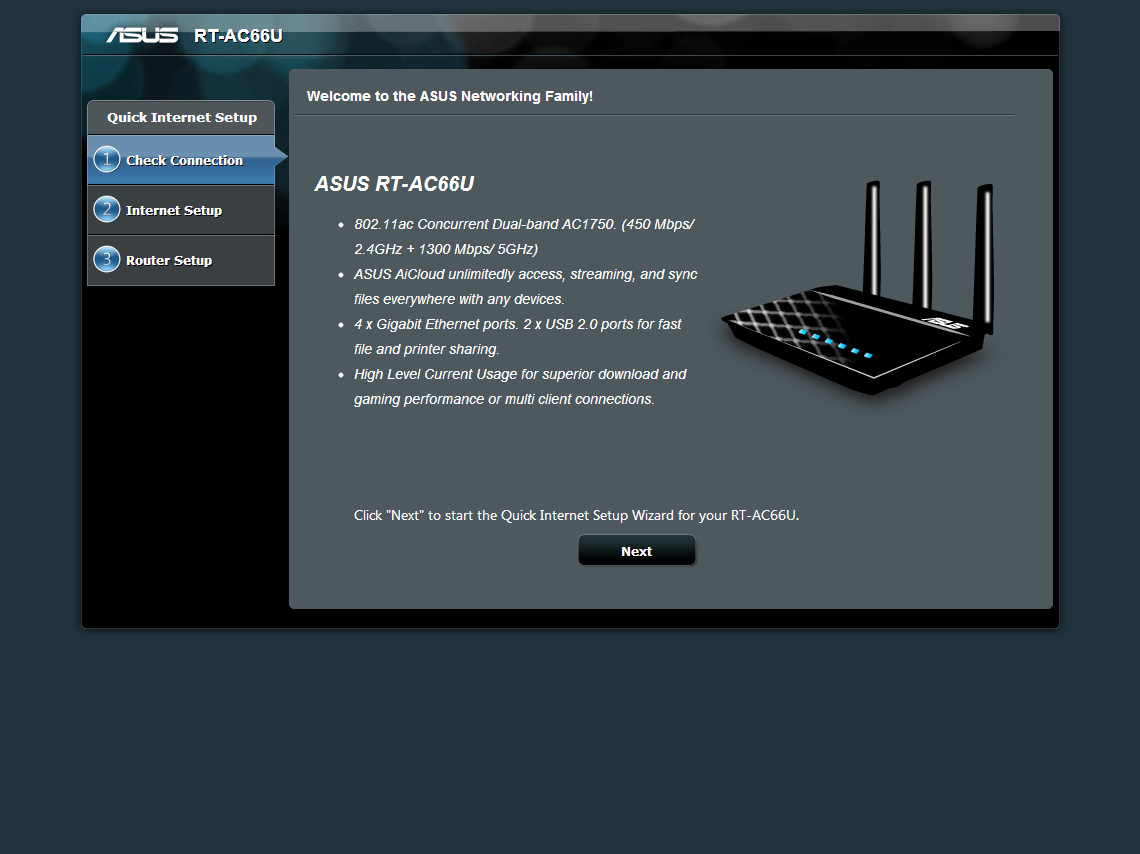Select the Check Connection step

[183, 159]
